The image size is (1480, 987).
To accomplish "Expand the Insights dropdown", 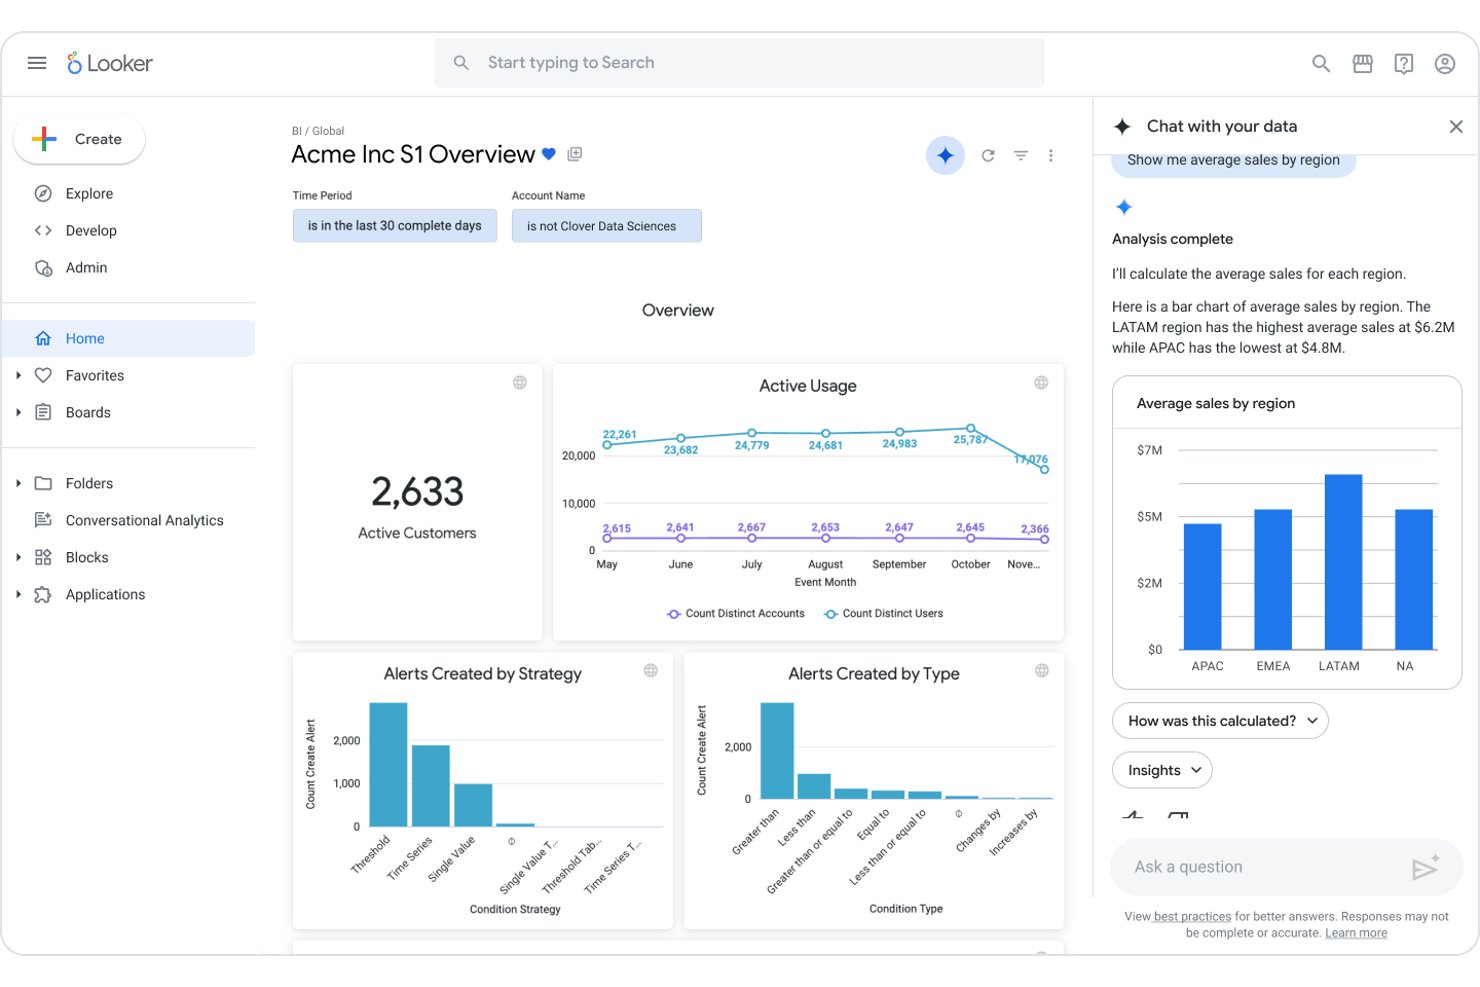I will [1163, 770].
